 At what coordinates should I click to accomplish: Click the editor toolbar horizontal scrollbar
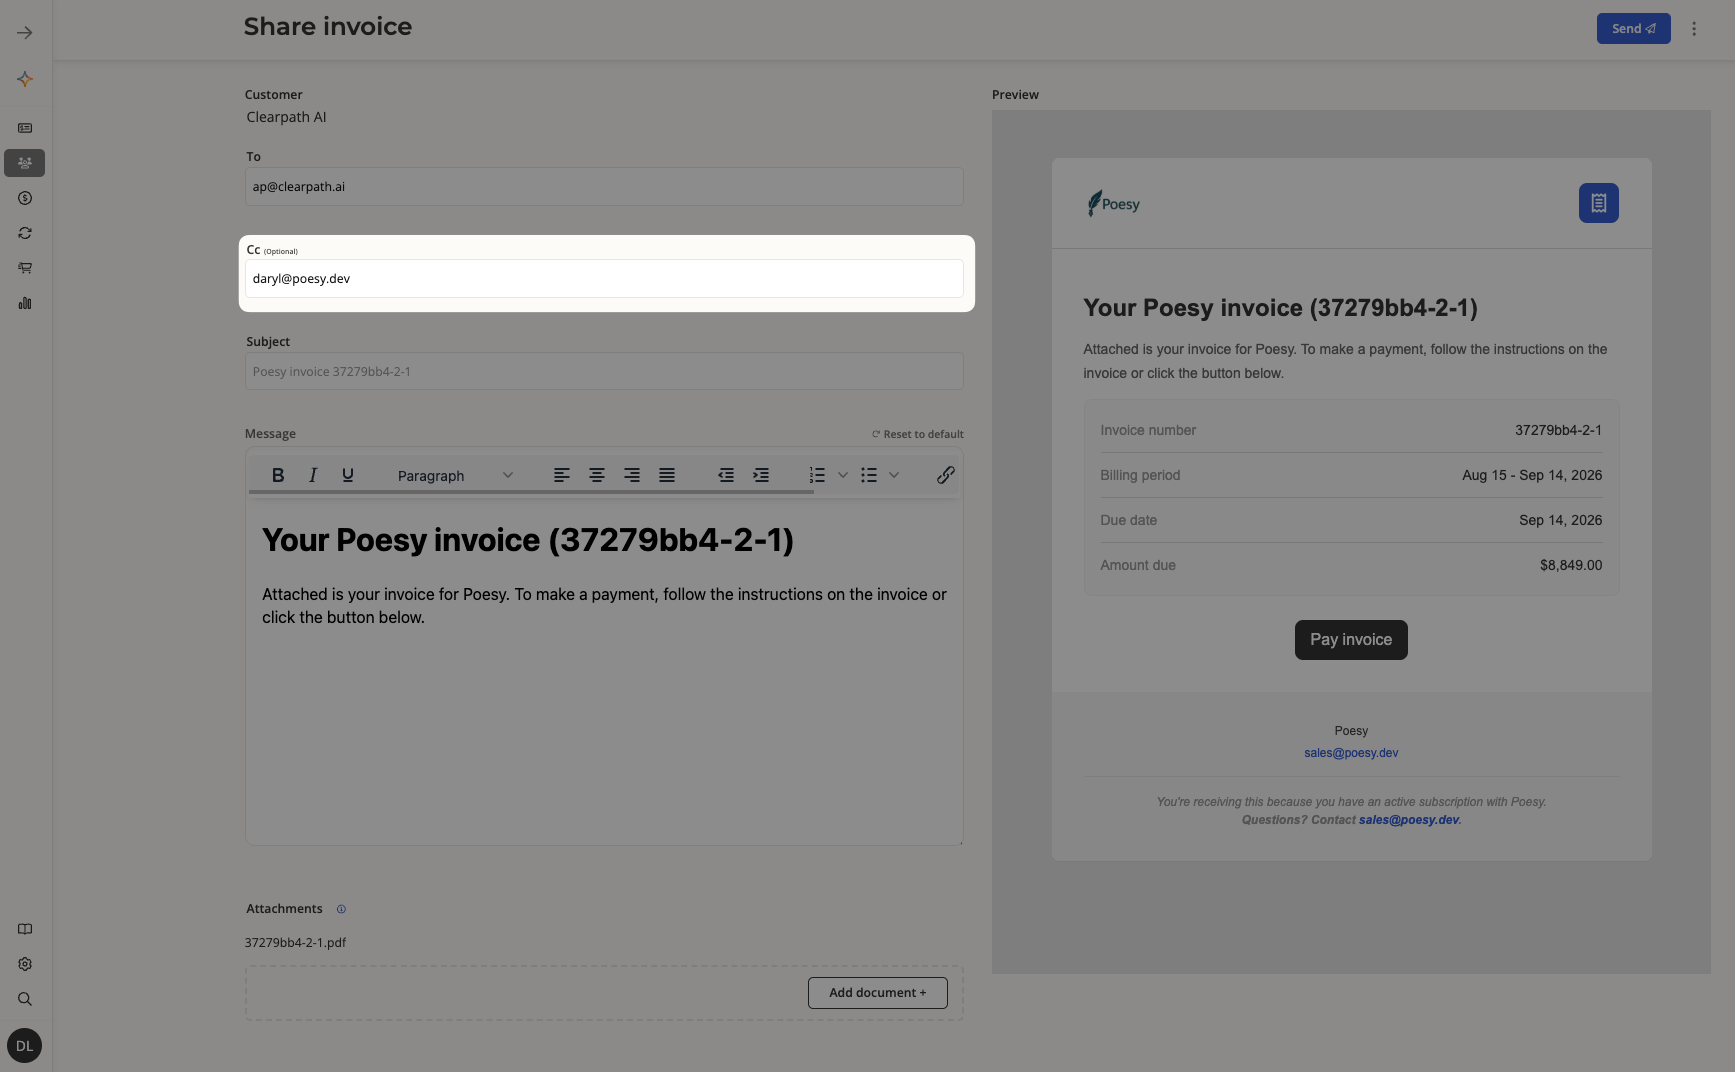pos(531,492)
